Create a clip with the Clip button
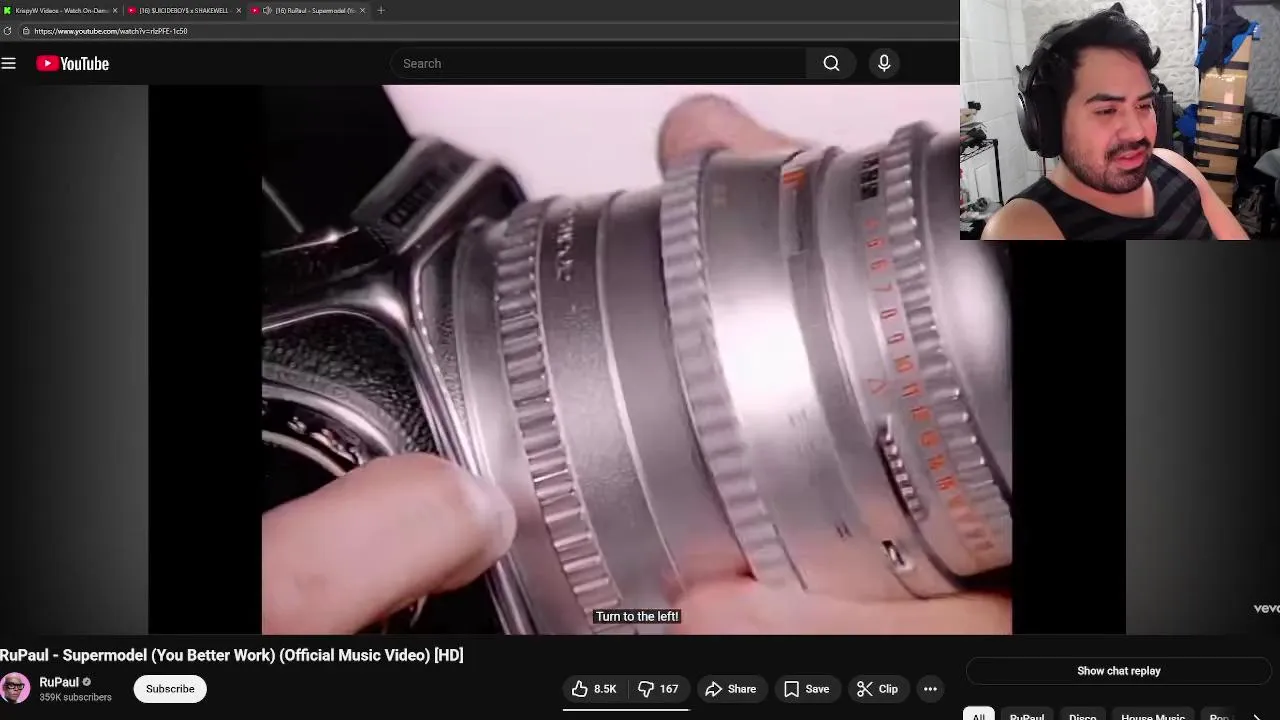Screen dimensions: 1280x720 pyautogui.click(x=878, y=689)
